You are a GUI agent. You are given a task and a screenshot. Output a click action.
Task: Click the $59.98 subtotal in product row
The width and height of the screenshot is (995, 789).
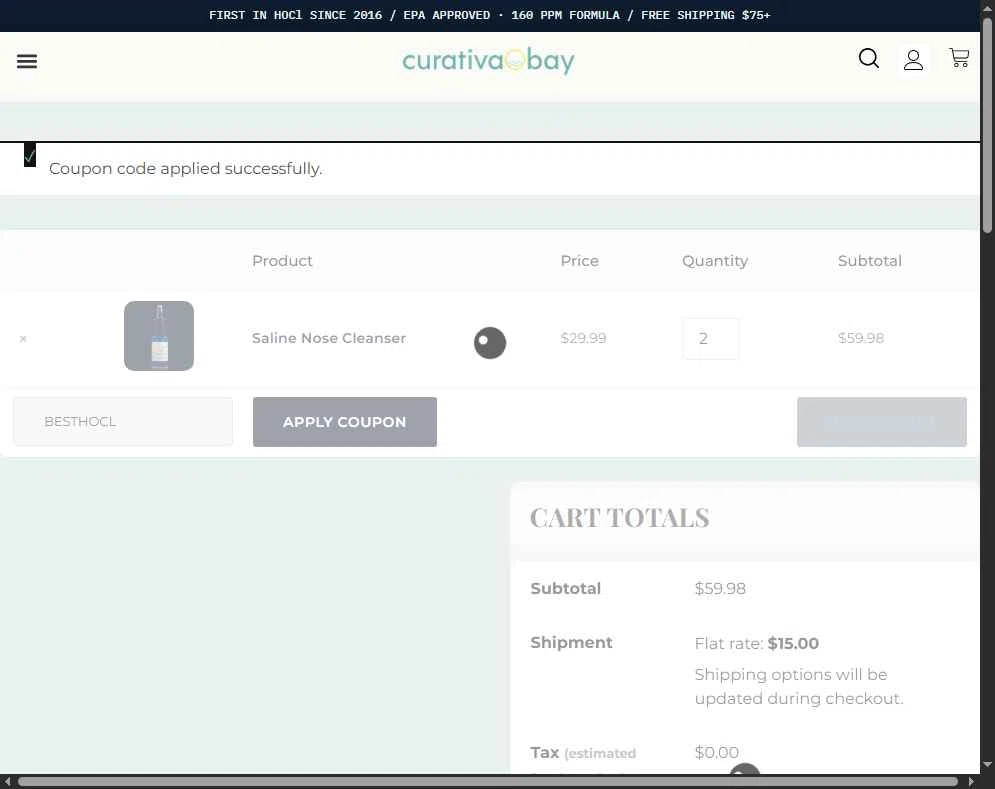click(x=861, y=338)
